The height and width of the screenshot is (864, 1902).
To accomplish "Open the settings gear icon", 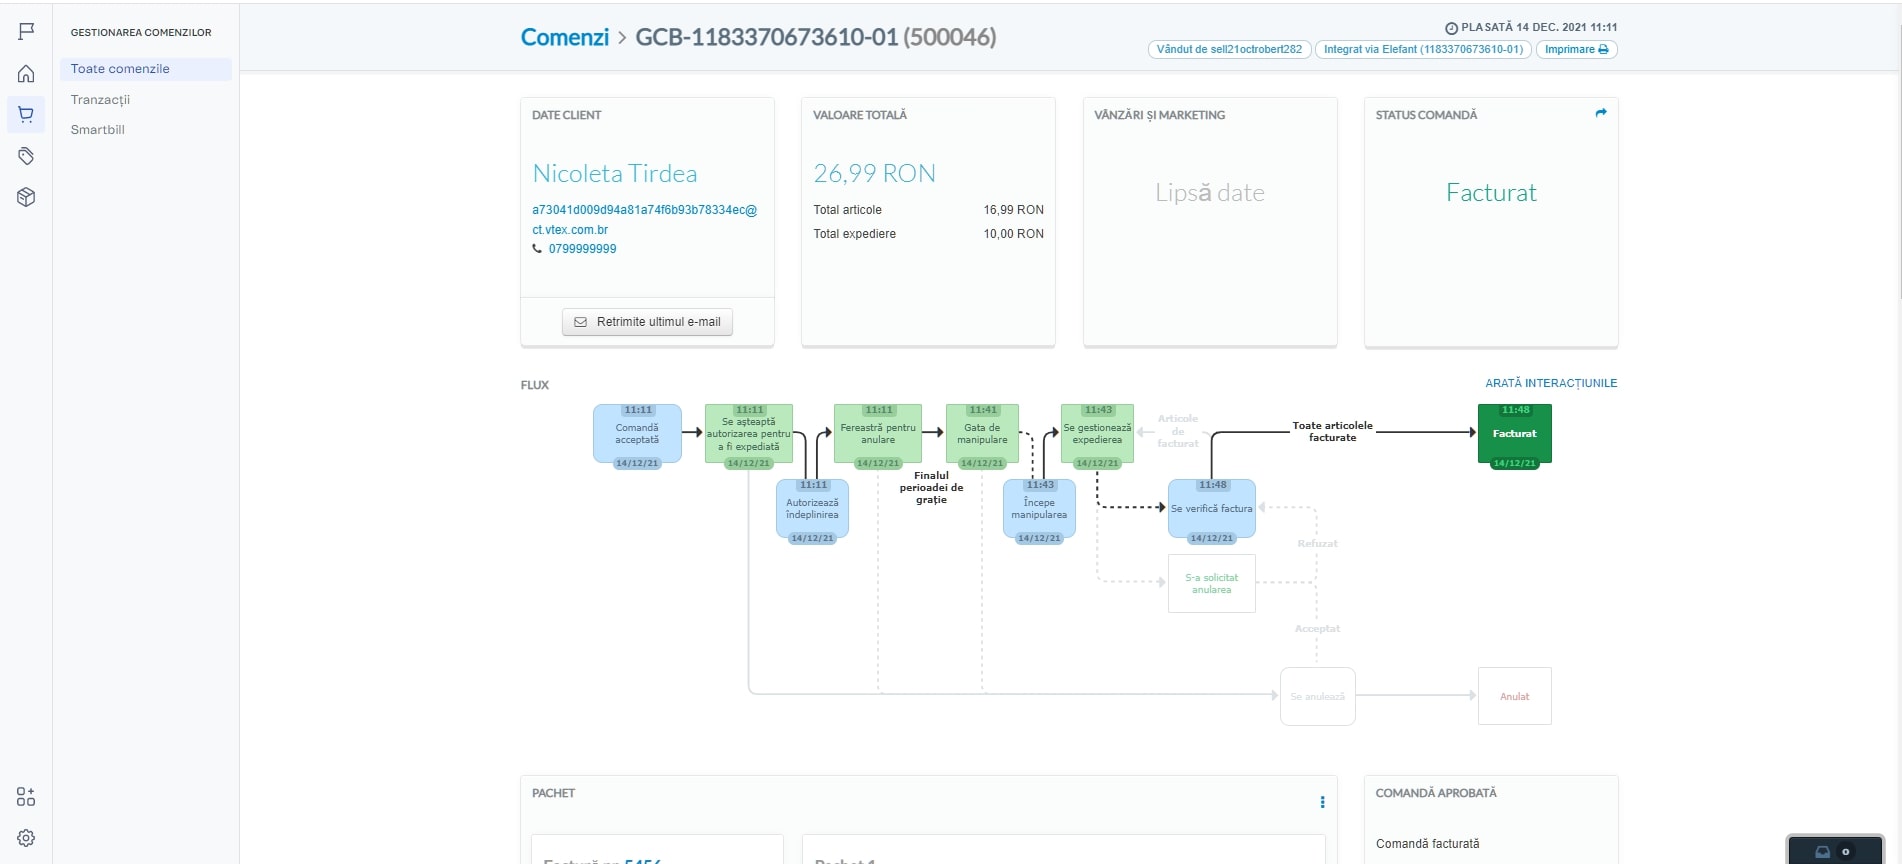I will (26, 838).
